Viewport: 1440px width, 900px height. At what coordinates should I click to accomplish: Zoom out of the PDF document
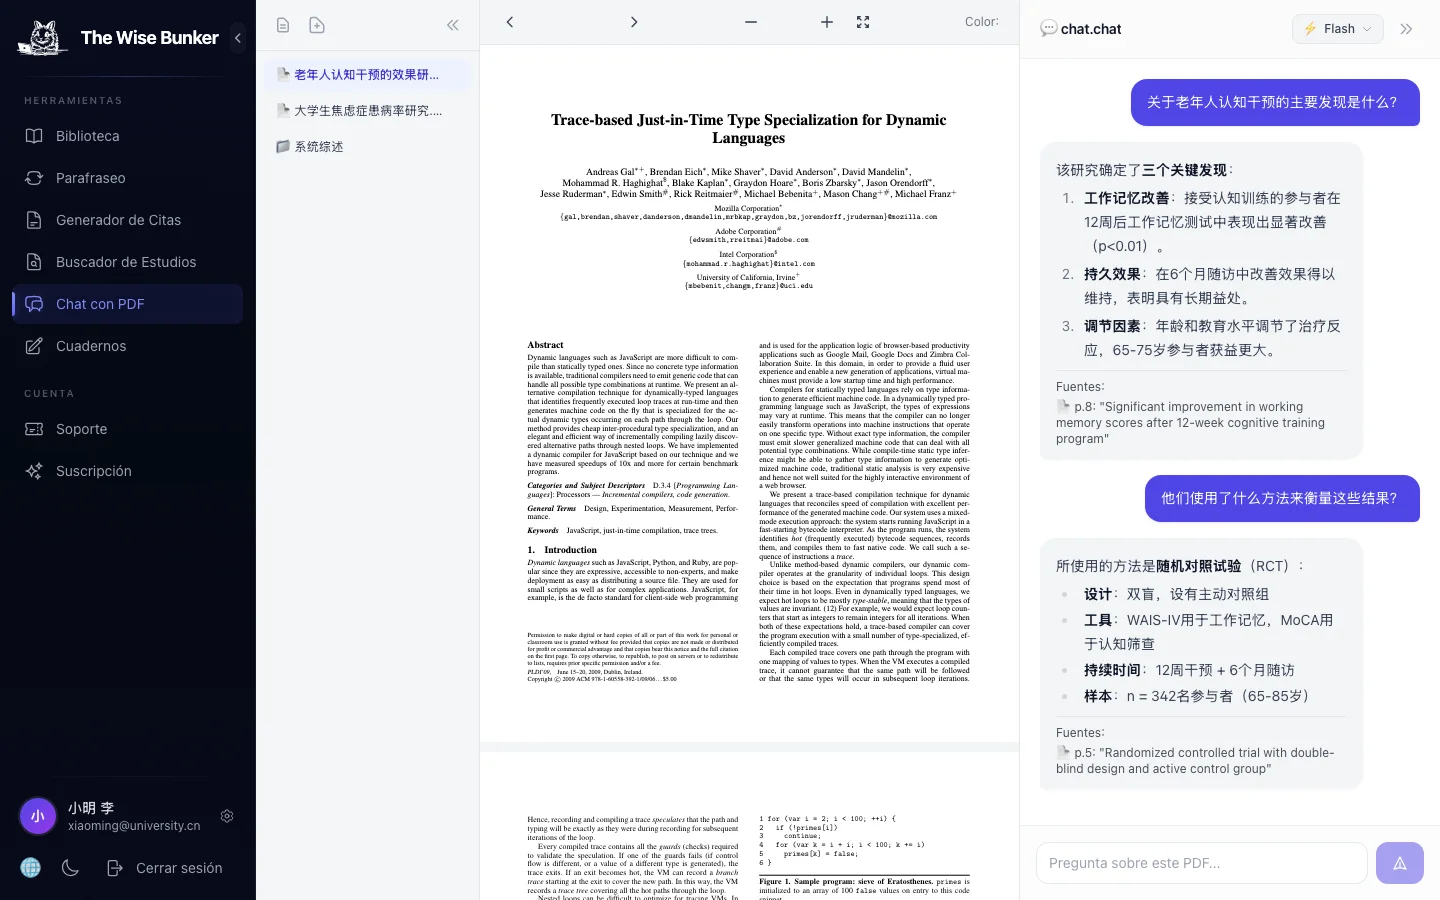pos(750,22)
